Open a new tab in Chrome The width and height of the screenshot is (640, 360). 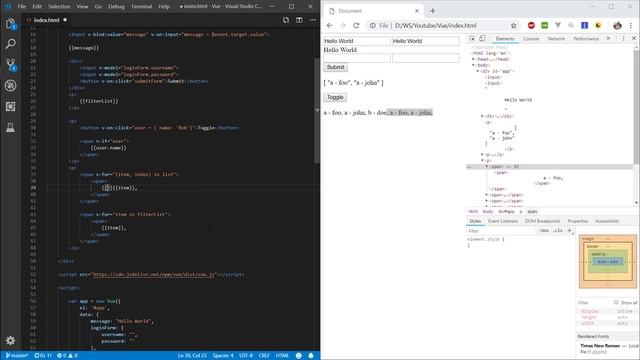[433, 11]
